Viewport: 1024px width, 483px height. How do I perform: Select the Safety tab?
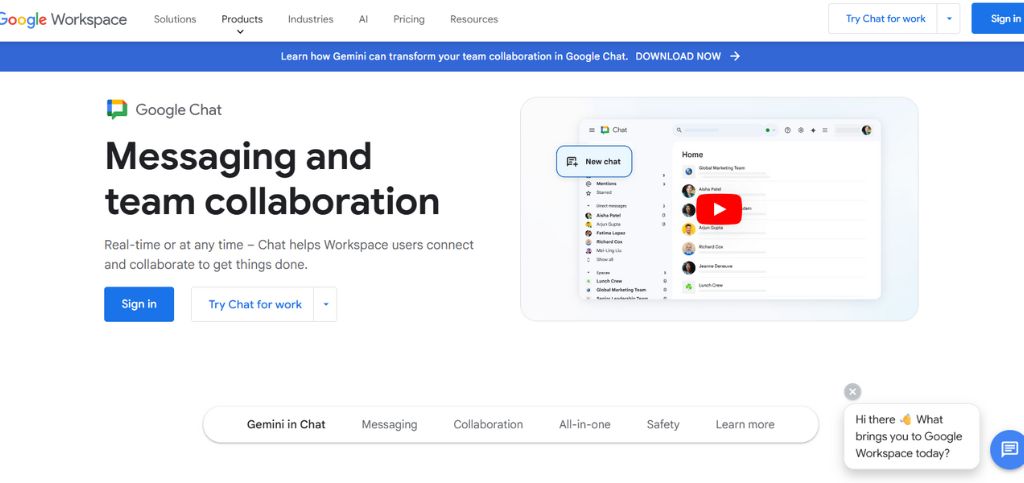point(663,424)
